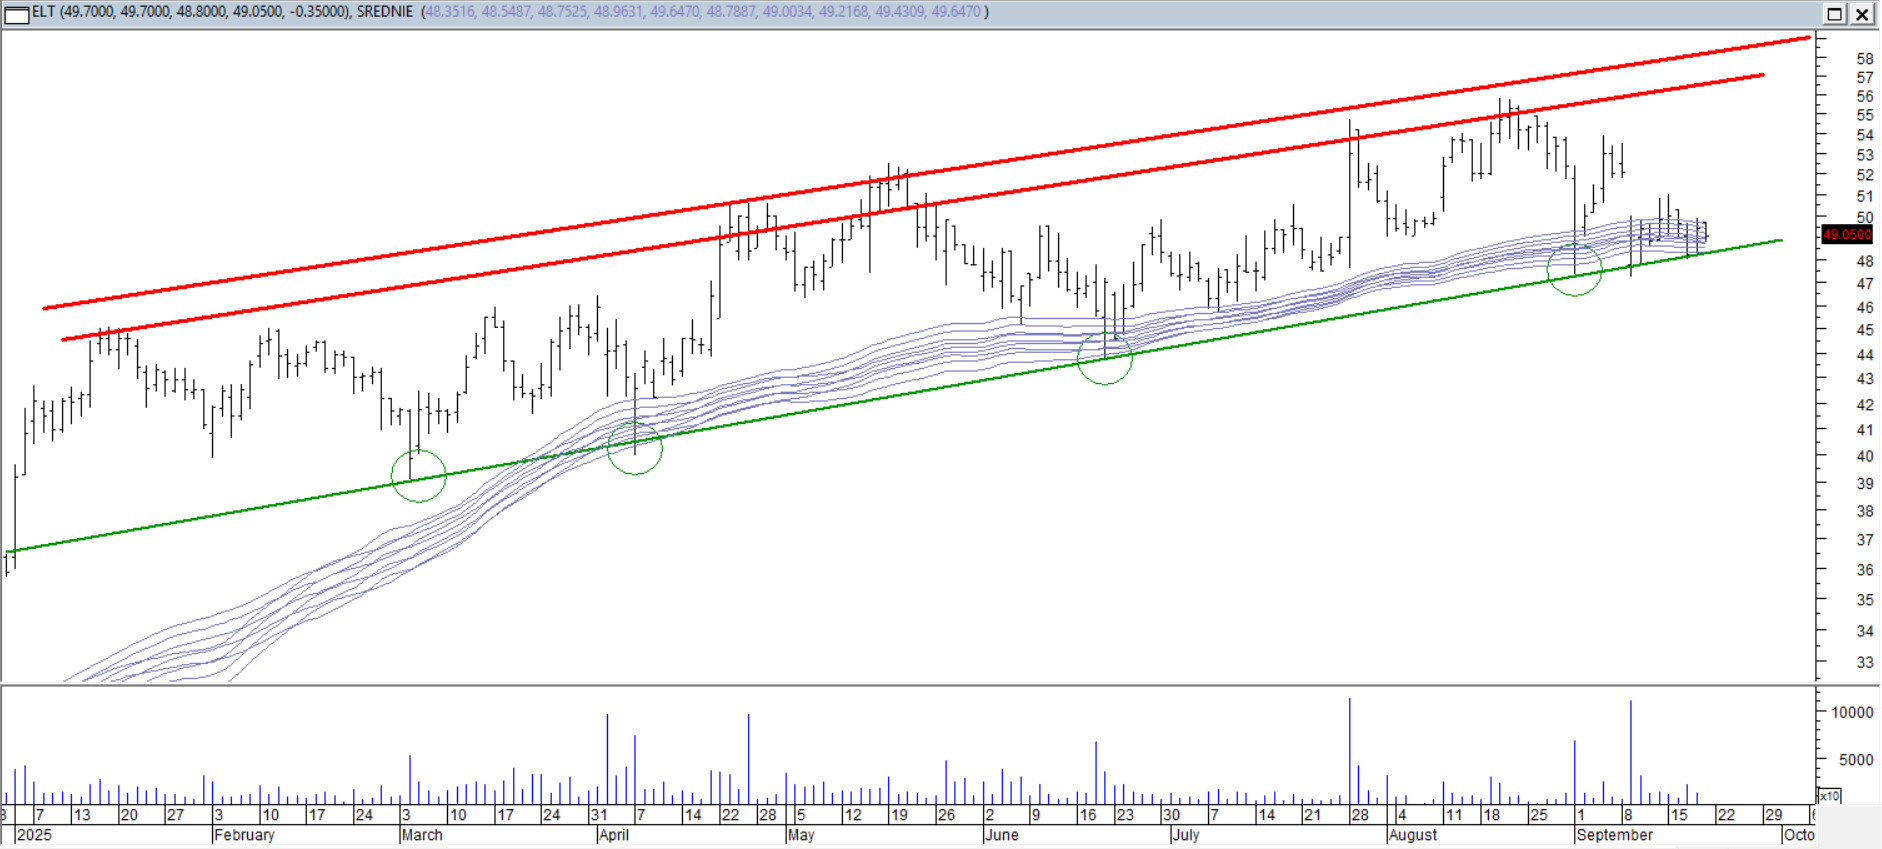Open the chart window system menu icon
This screenshot has height=849, width=1882.
point(16,13)
